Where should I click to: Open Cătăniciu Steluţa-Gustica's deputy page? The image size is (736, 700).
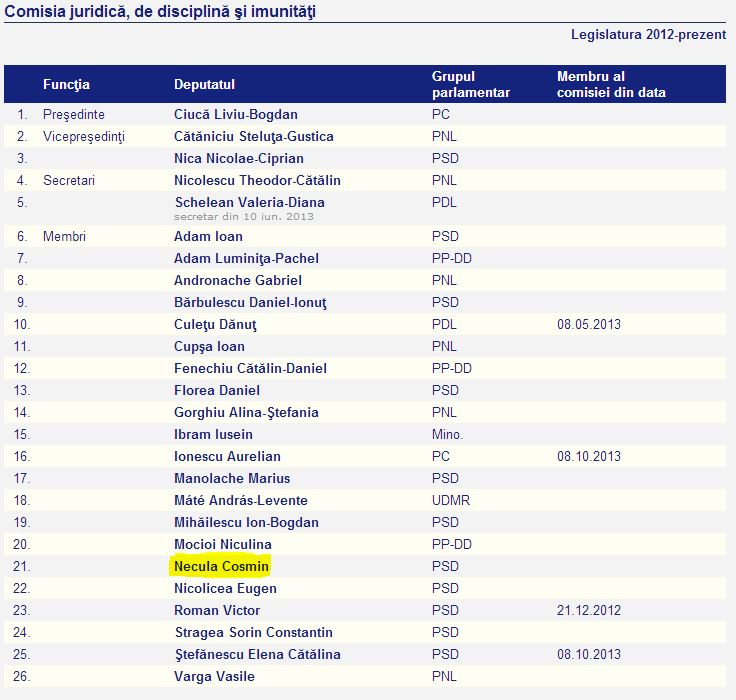253,136
